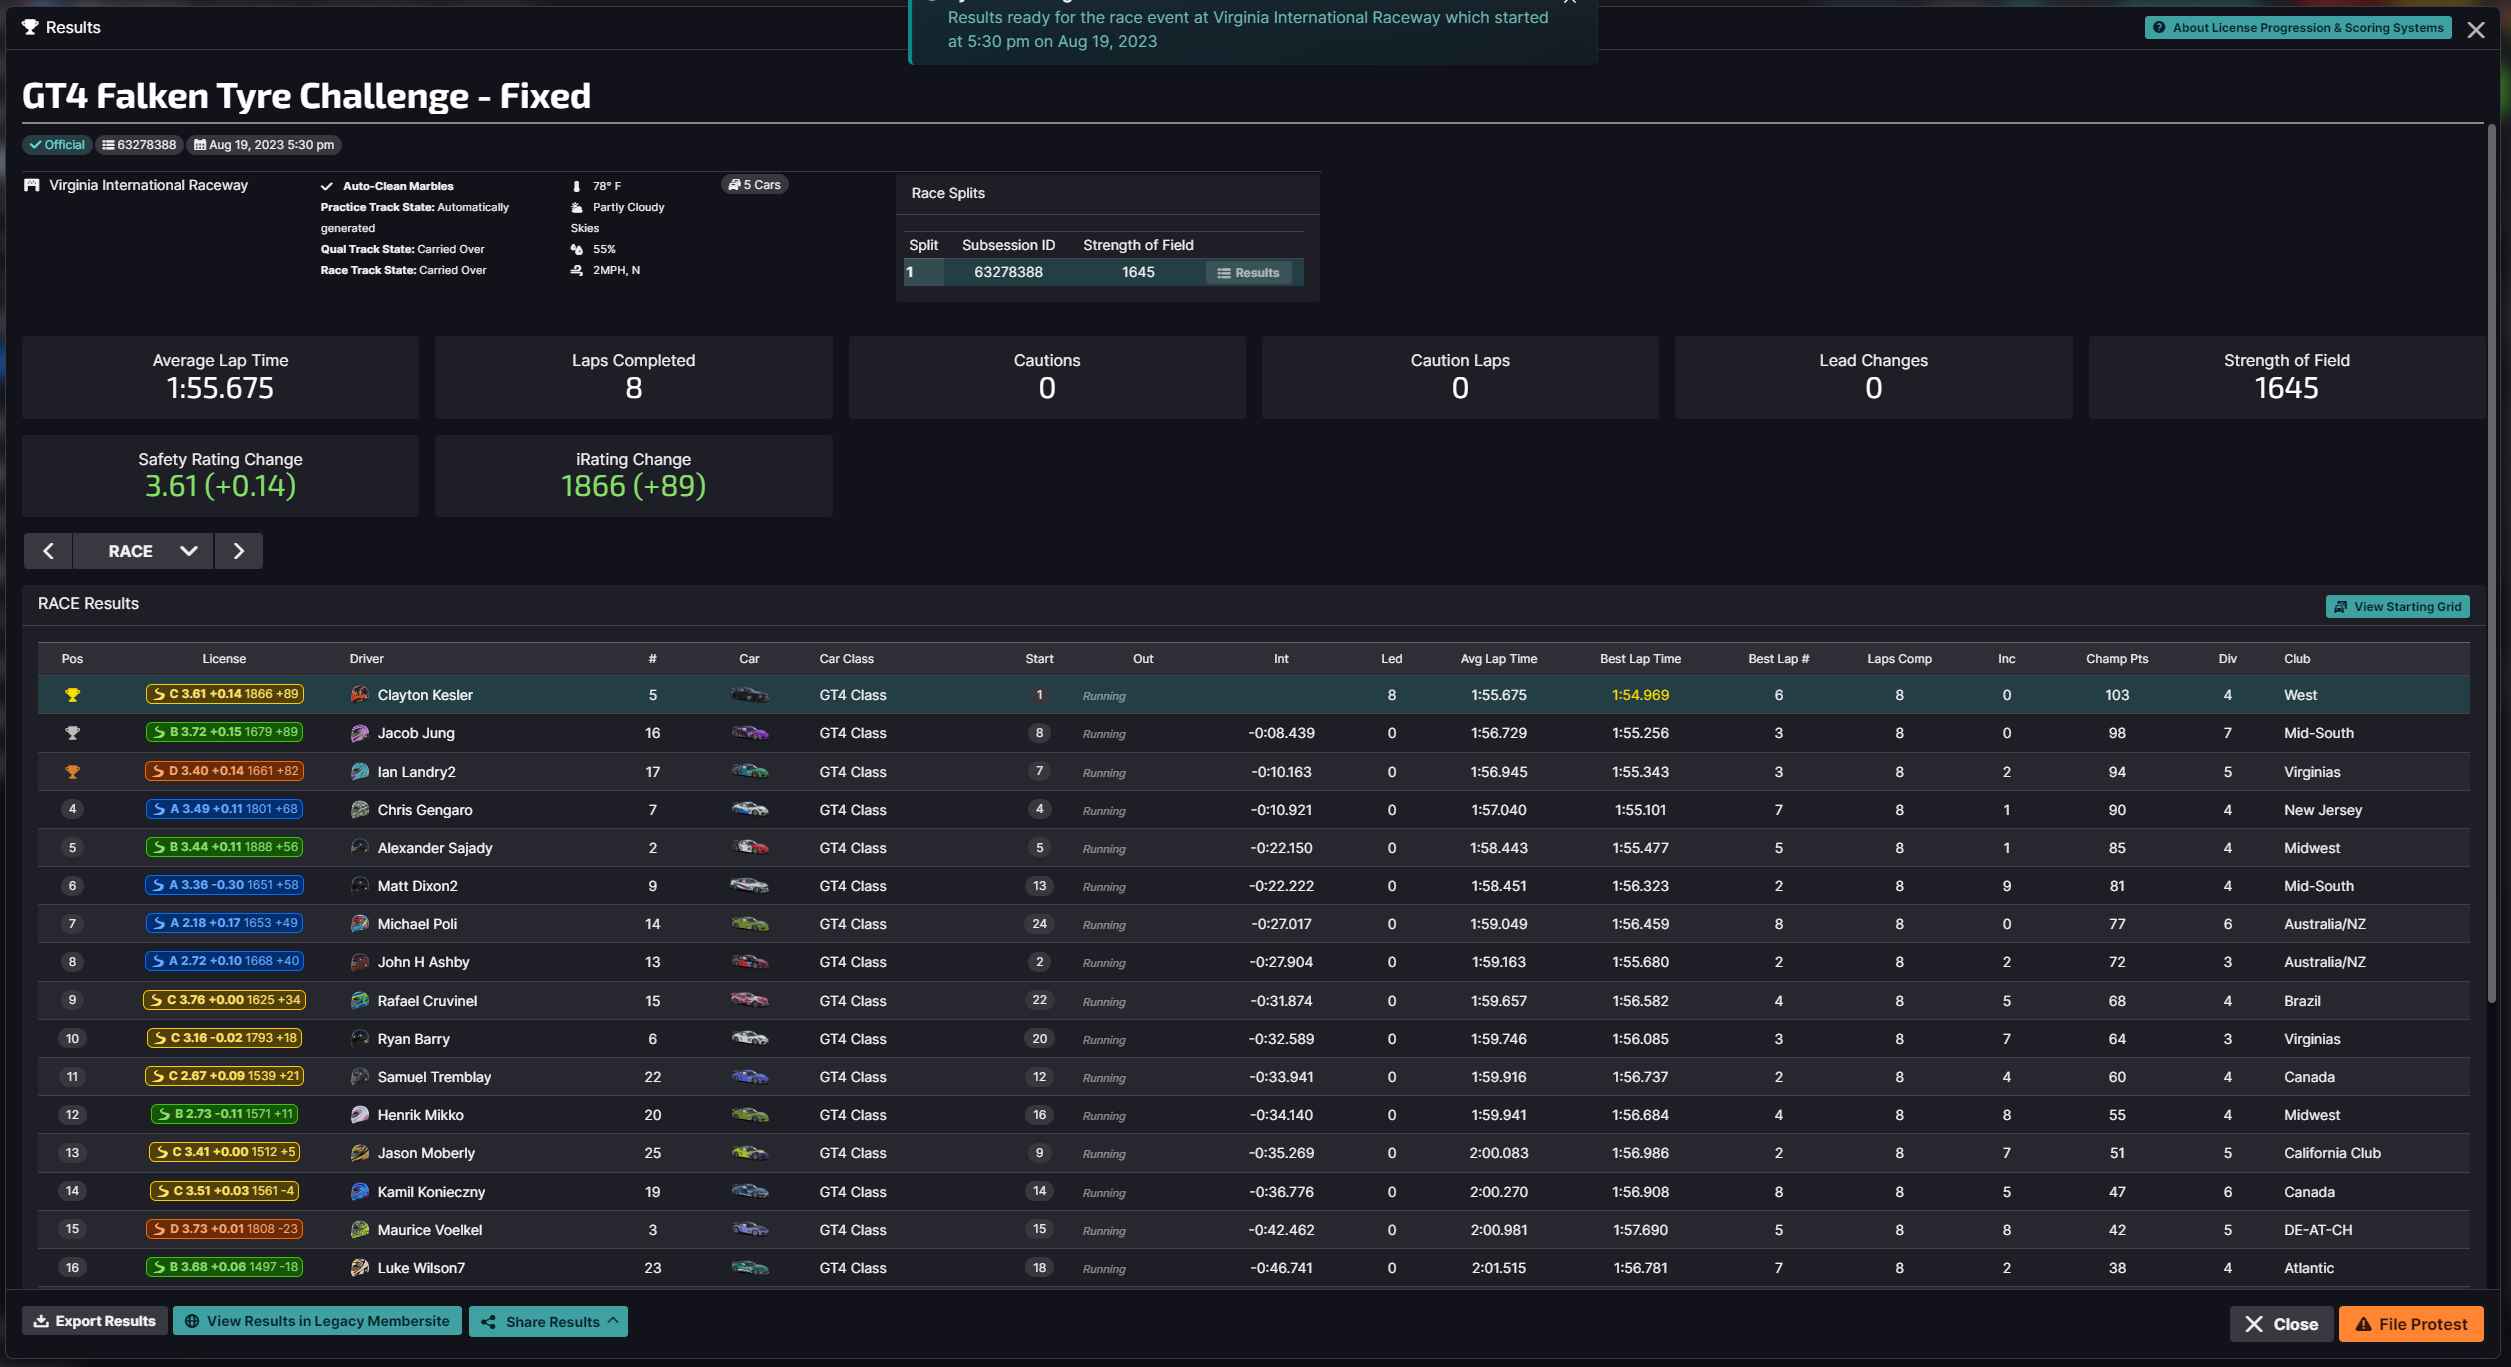Click driver name Rafael Cruvinel
Viewport: 2511px width, 1367px height.
point(427,1001)
